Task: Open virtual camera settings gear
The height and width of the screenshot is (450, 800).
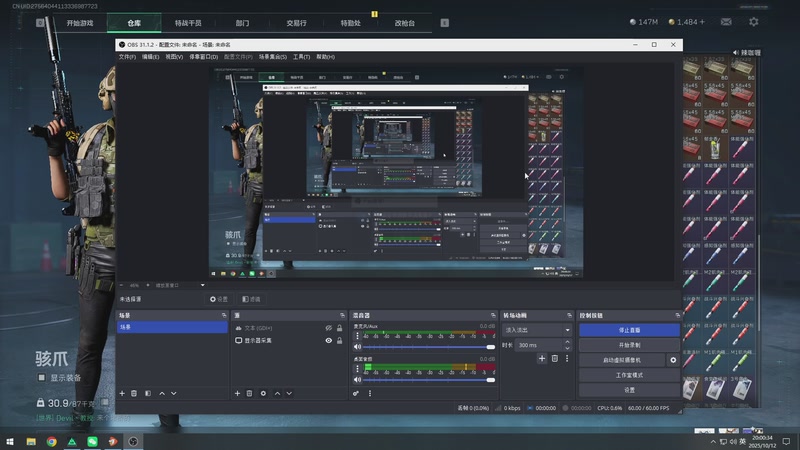Action: tap(673, 360)
